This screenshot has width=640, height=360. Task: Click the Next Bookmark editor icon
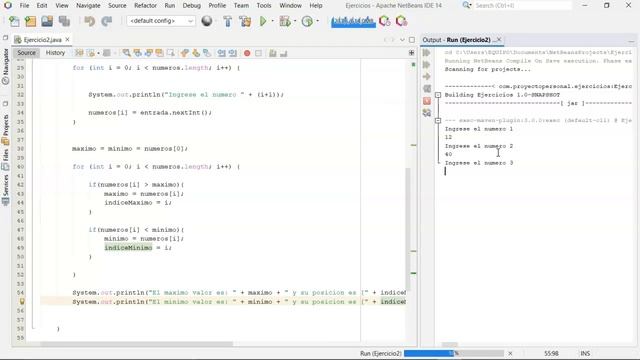tap(196, 53)
